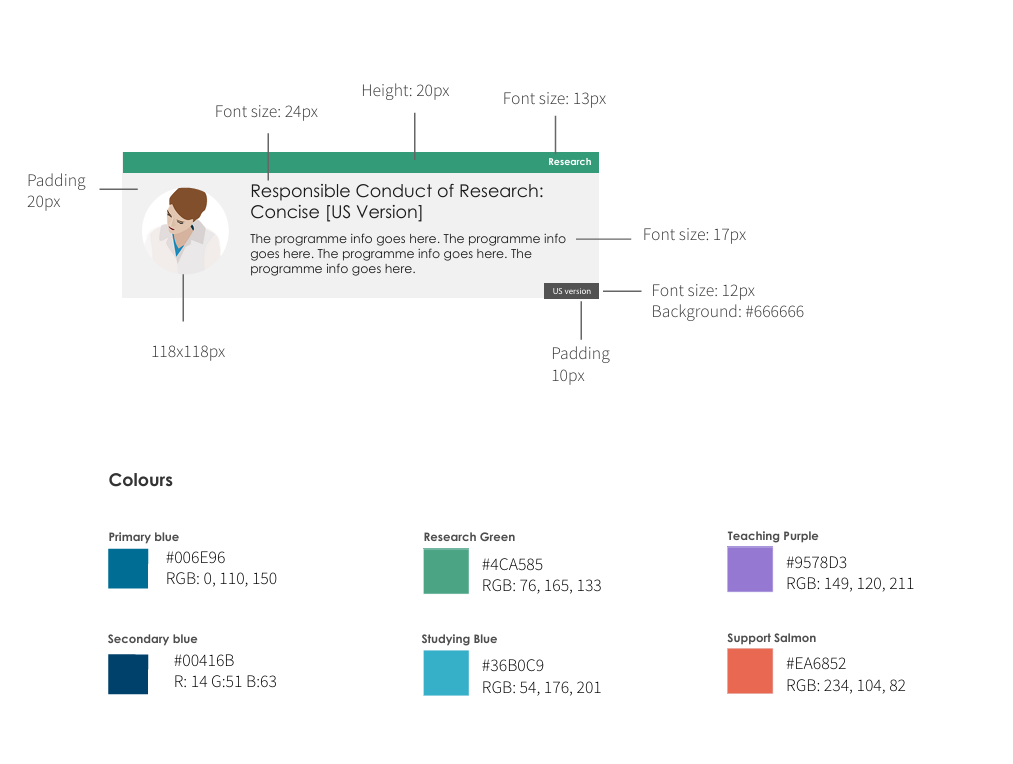Click the Colours section heading
Viewport: 1013px width, 764px height.
pos(141,480)
